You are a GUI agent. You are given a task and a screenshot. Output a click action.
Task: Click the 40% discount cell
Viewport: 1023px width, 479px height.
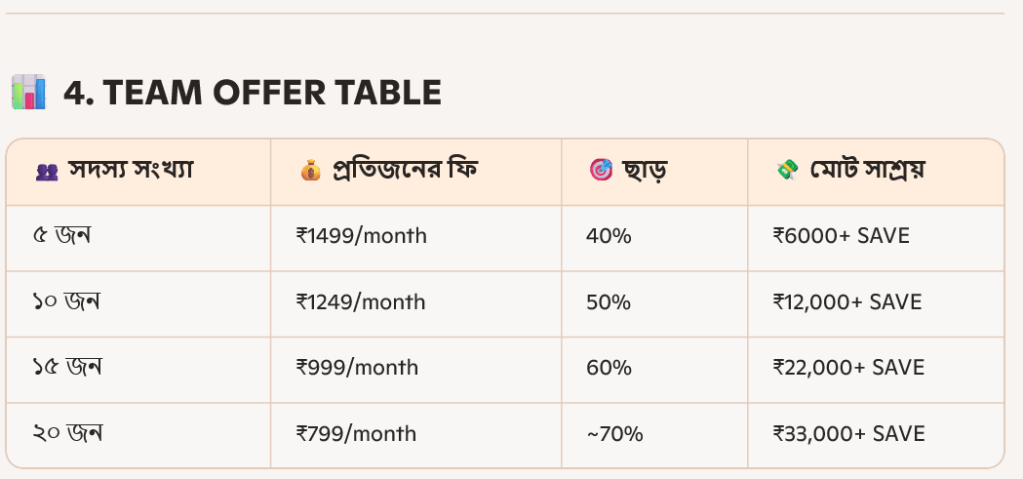click(x=608, y=236)
